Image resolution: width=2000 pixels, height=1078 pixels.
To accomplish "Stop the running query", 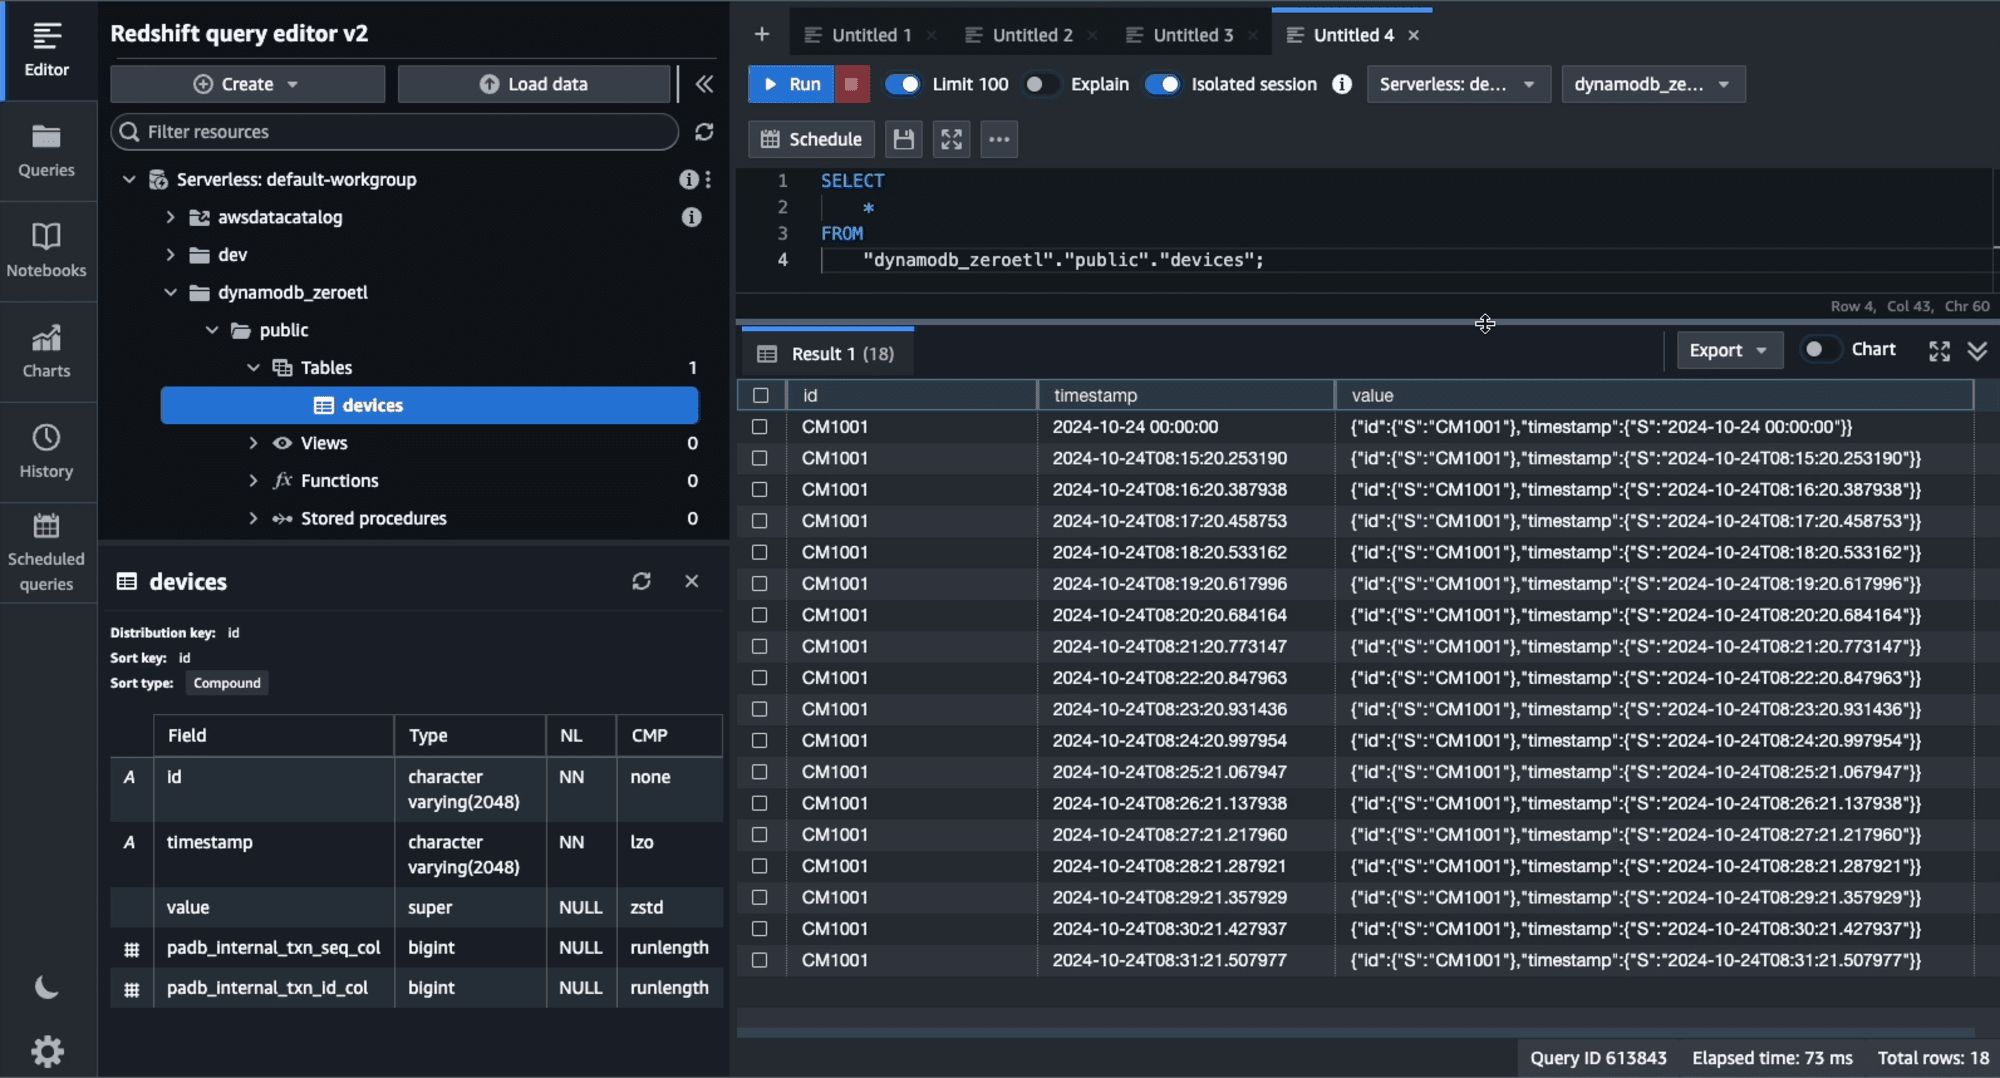I will [x=851, y=84].
